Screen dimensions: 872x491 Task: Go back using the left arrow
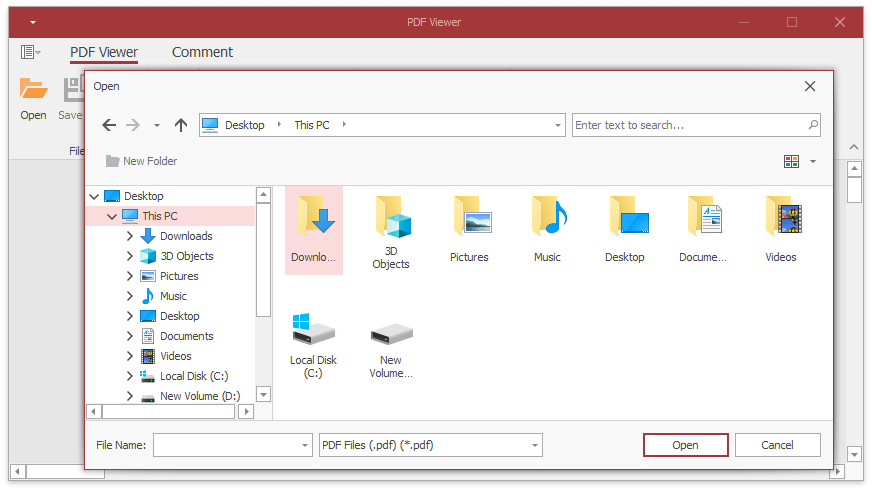pyautogui.click(x=109, y=125)
